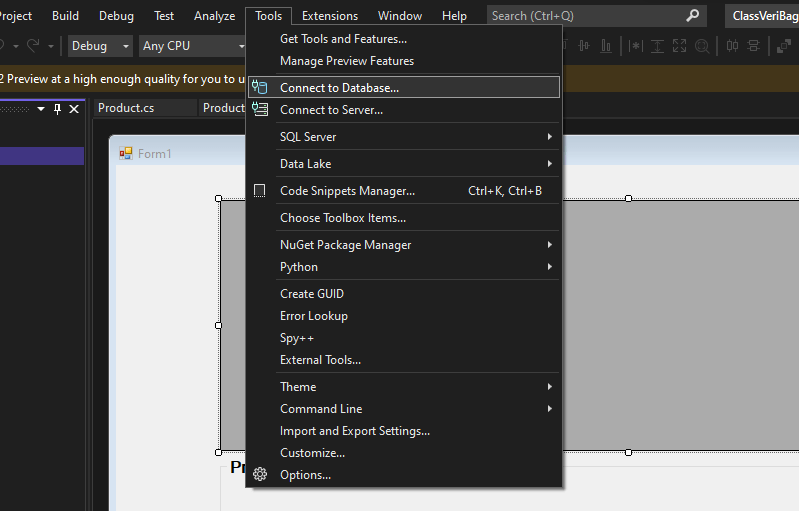
Task: Click the Redo arrow icon
Action: [x=33, y=46]
